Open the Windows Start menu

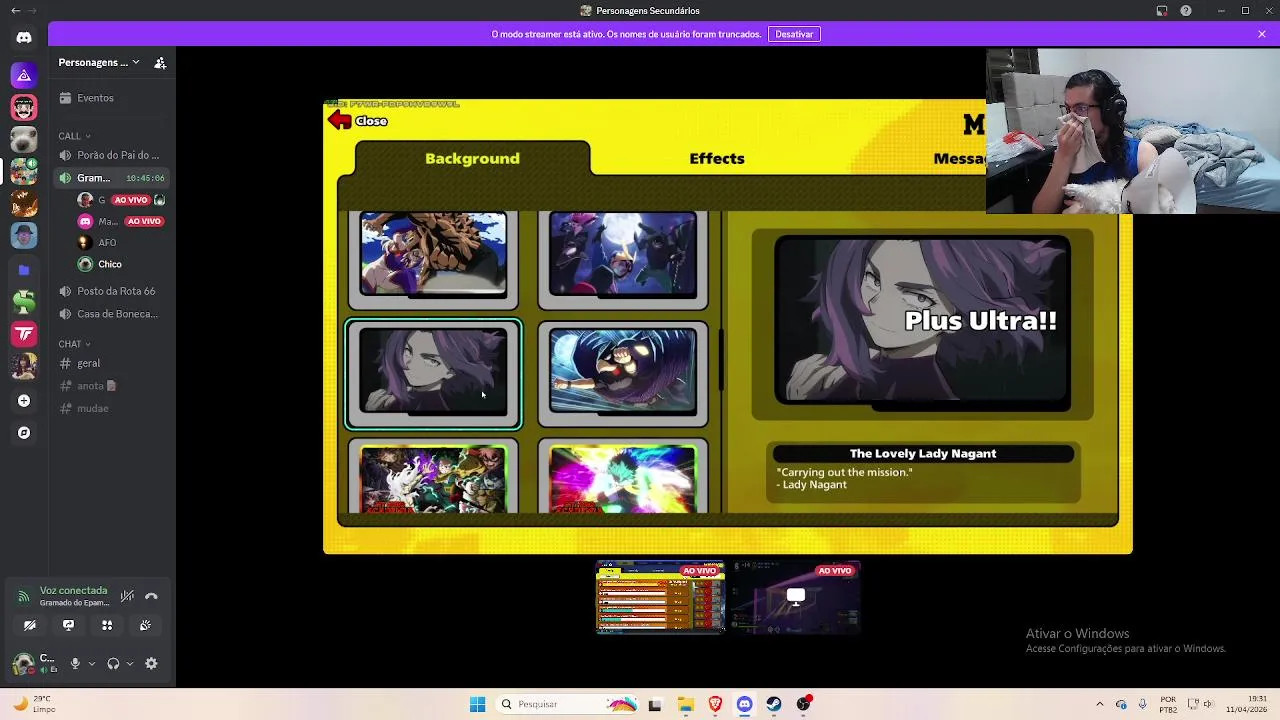pos(477,704)
